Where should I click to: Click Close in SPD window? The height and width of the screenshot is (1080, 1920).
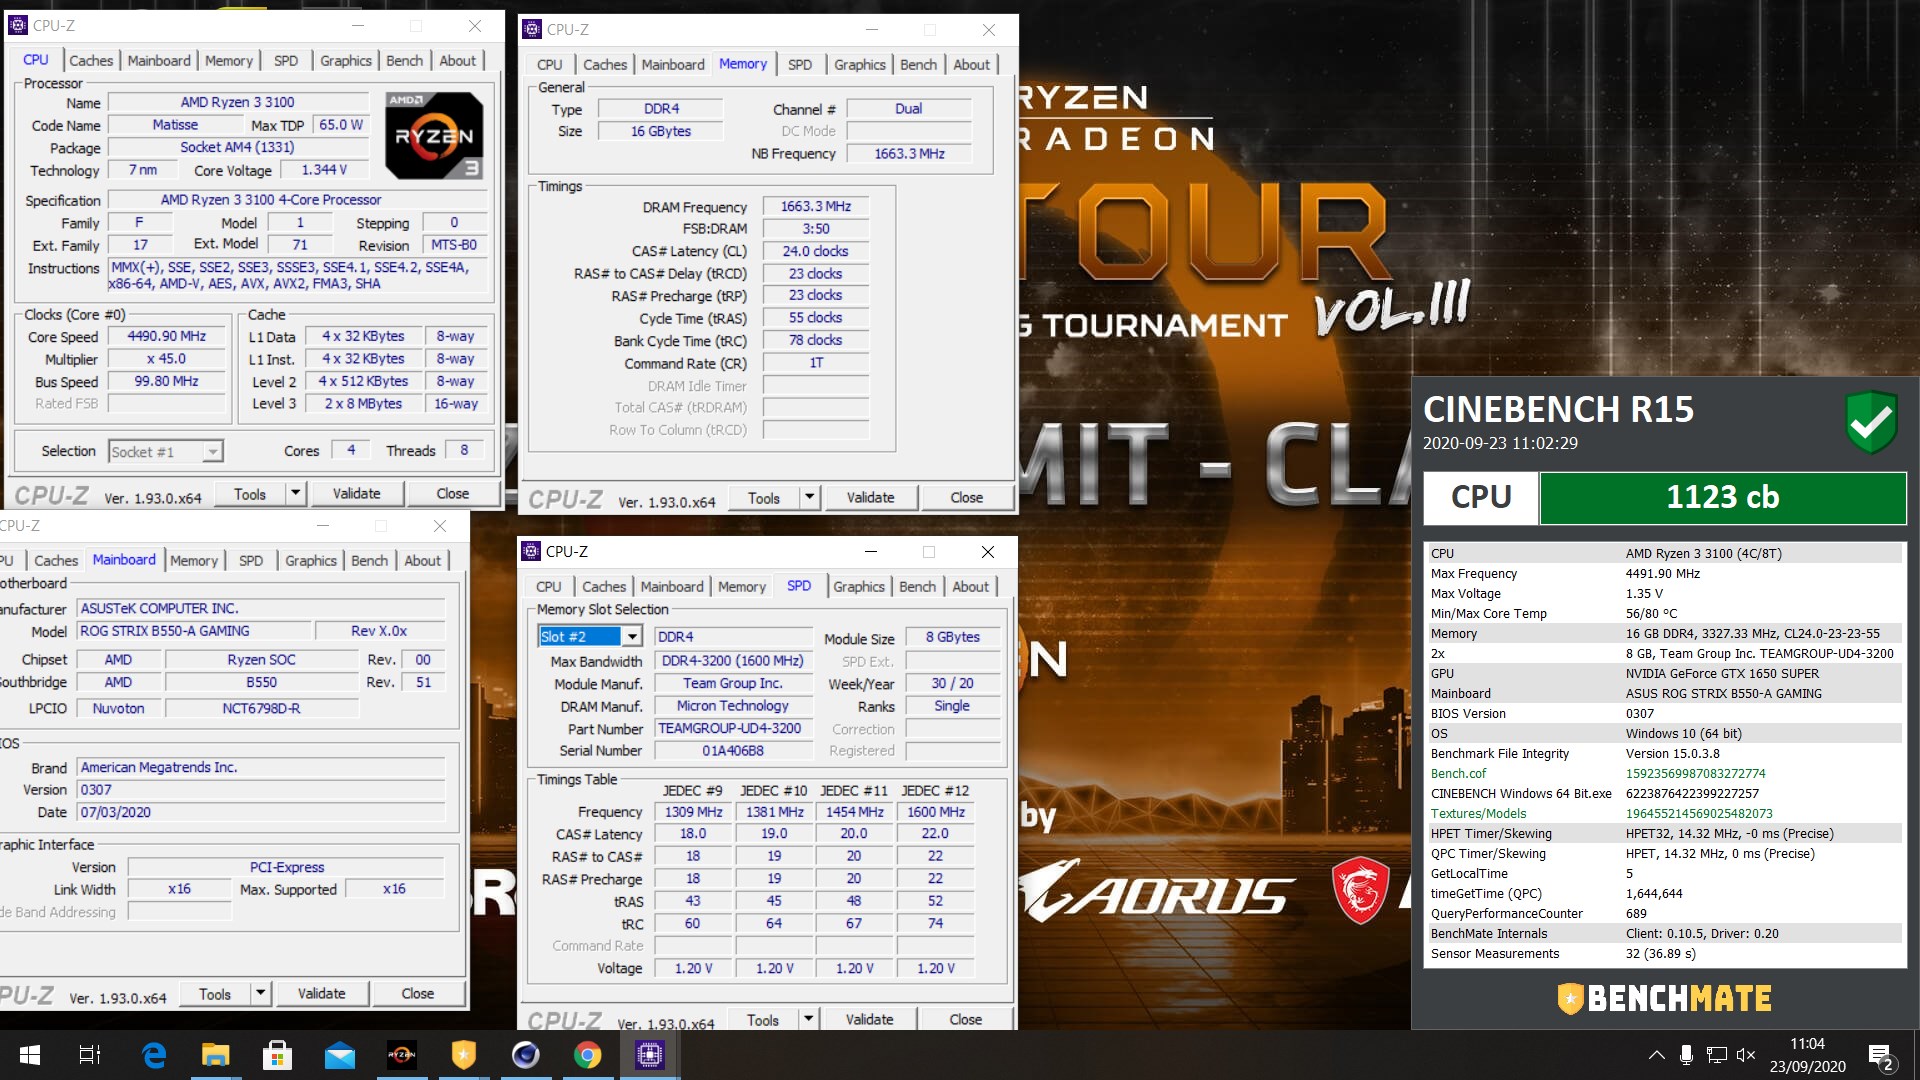(965, 1019)
